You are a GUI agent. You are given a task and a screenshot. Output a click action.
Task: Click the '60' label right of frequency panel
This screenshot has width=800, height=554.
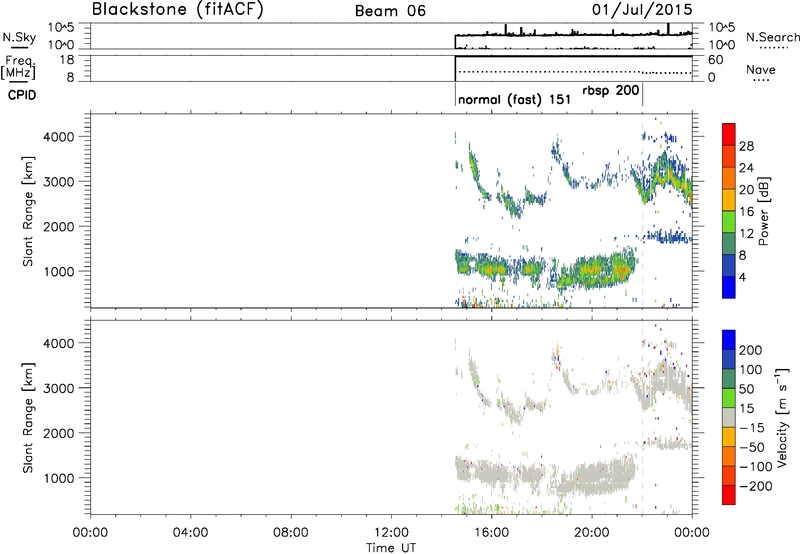[715, 60]
